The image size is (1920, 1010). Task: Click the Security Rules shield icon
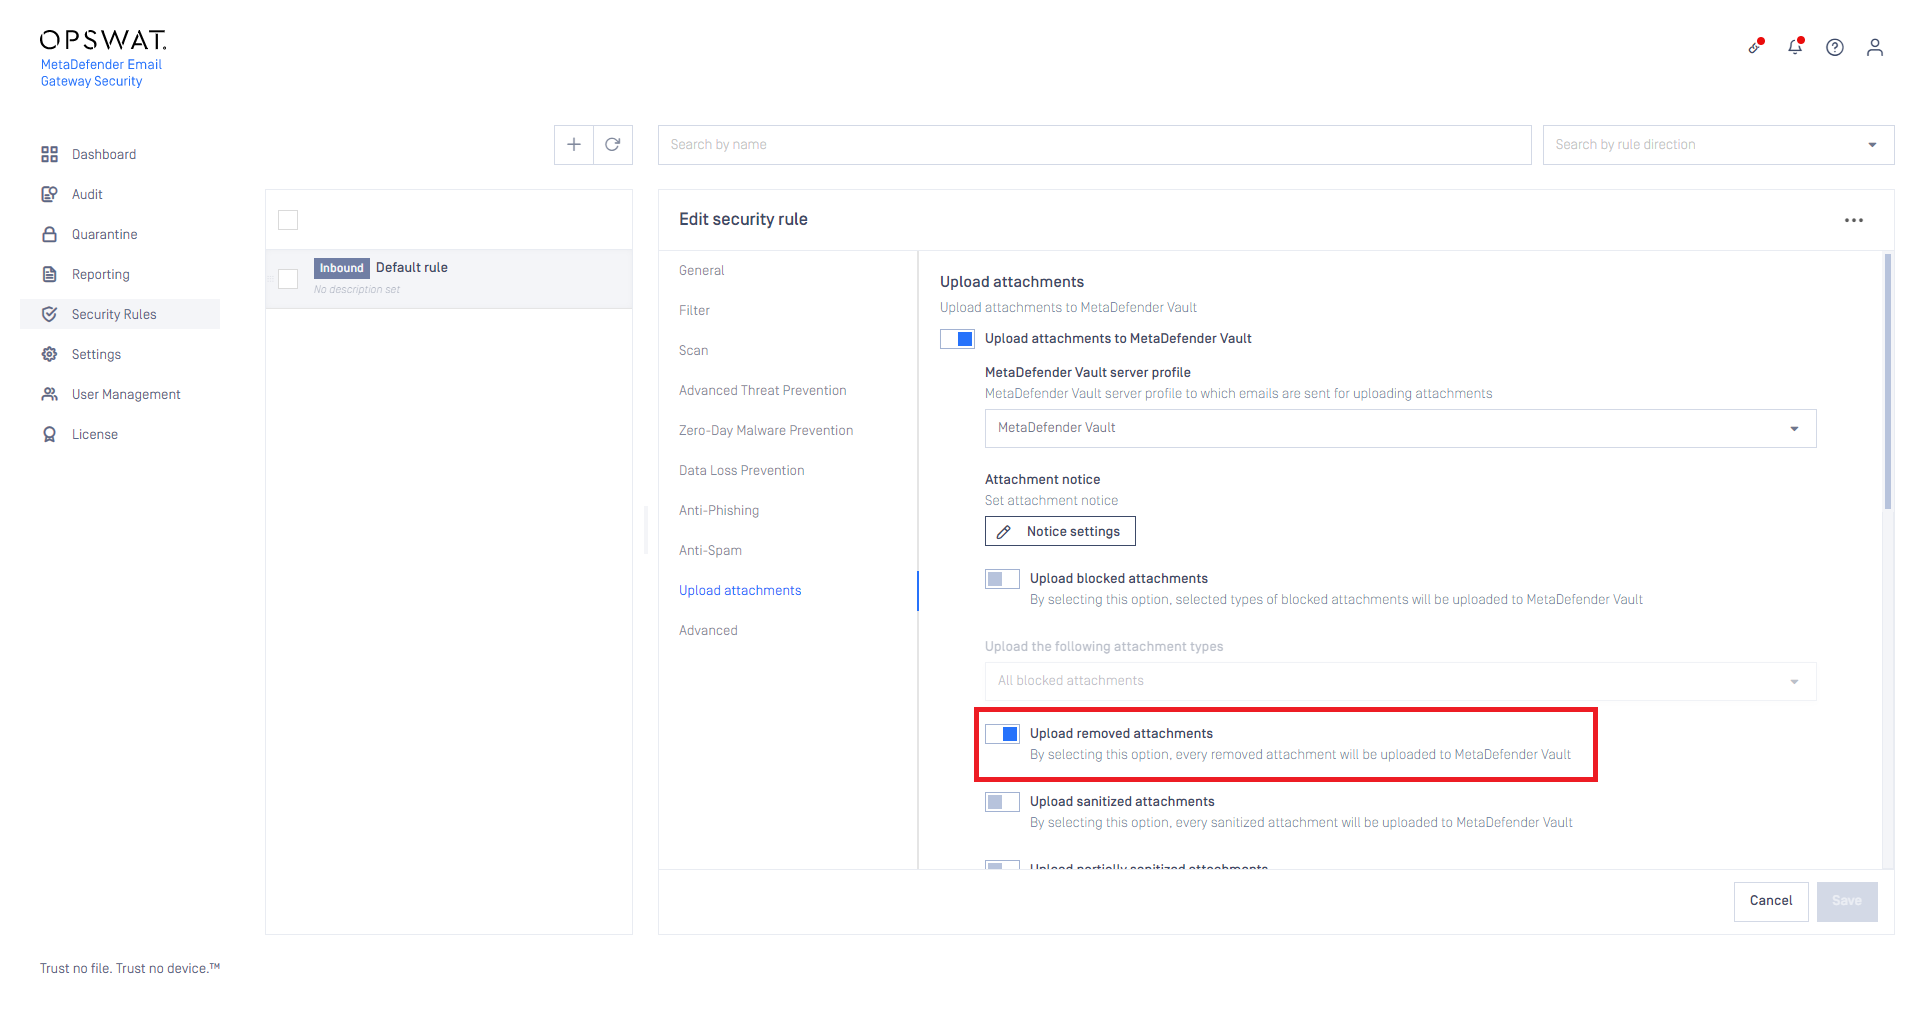point(49,314)
